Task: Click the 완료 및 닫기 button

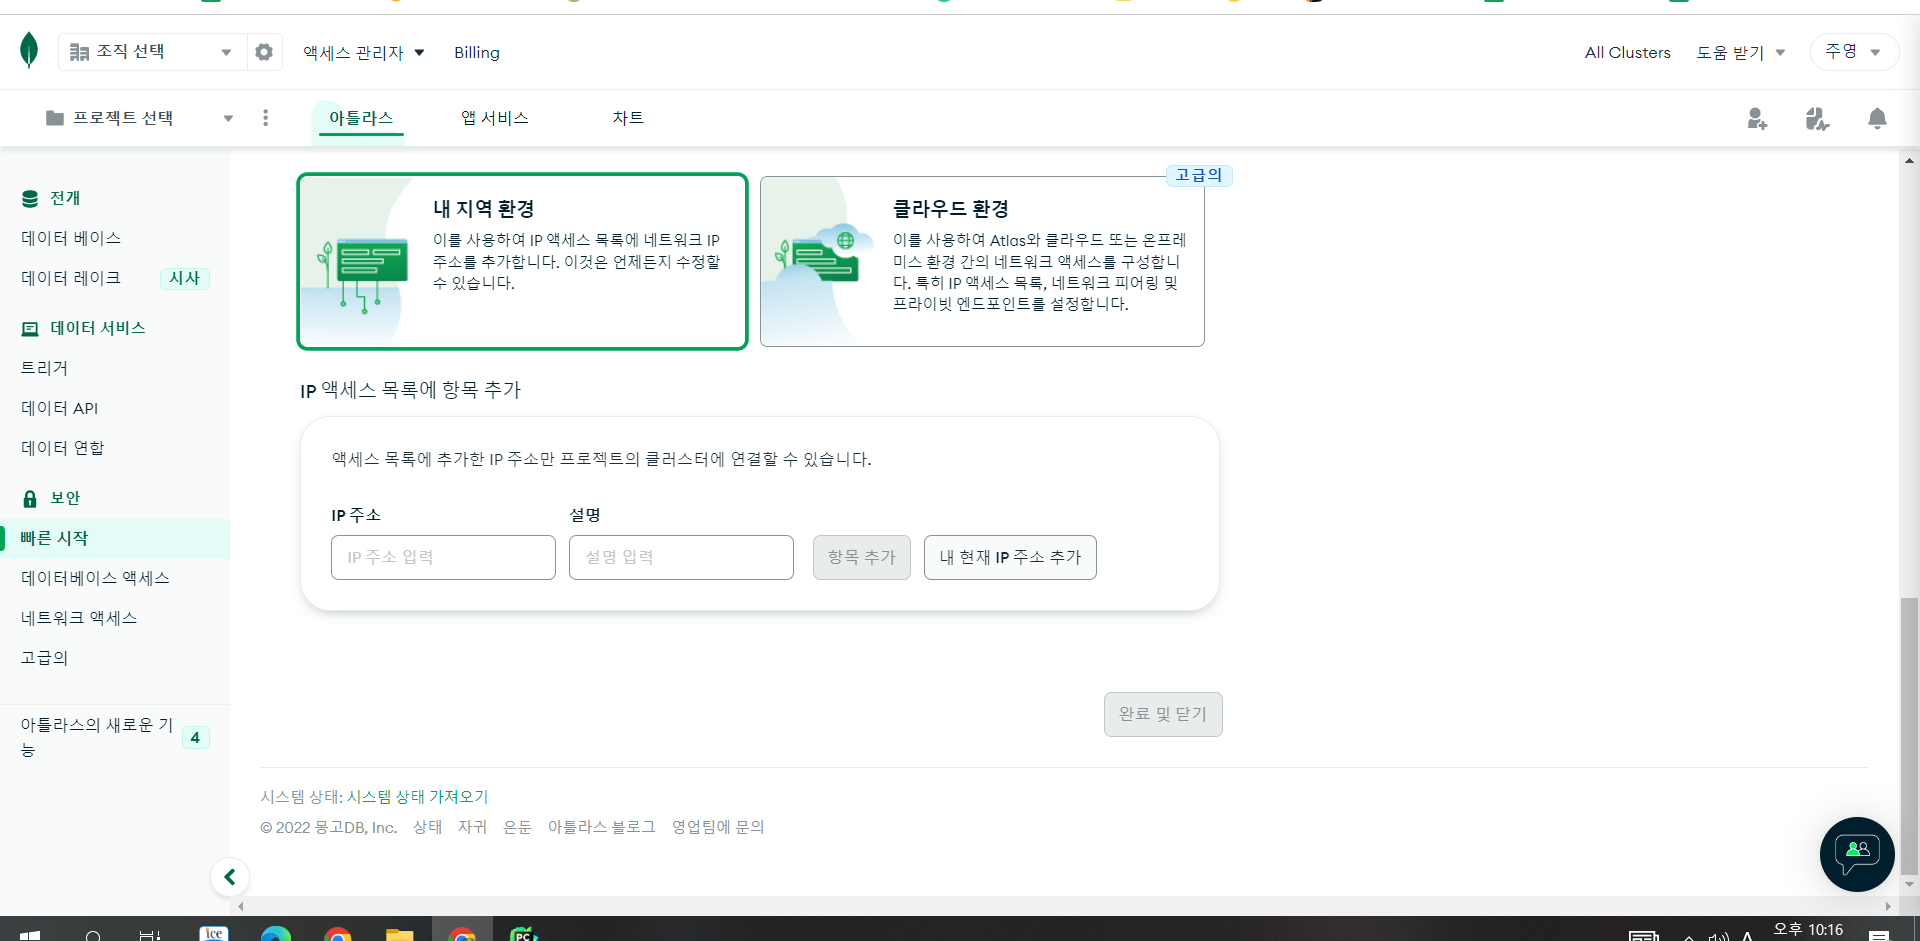Action: pos(1163,714)
